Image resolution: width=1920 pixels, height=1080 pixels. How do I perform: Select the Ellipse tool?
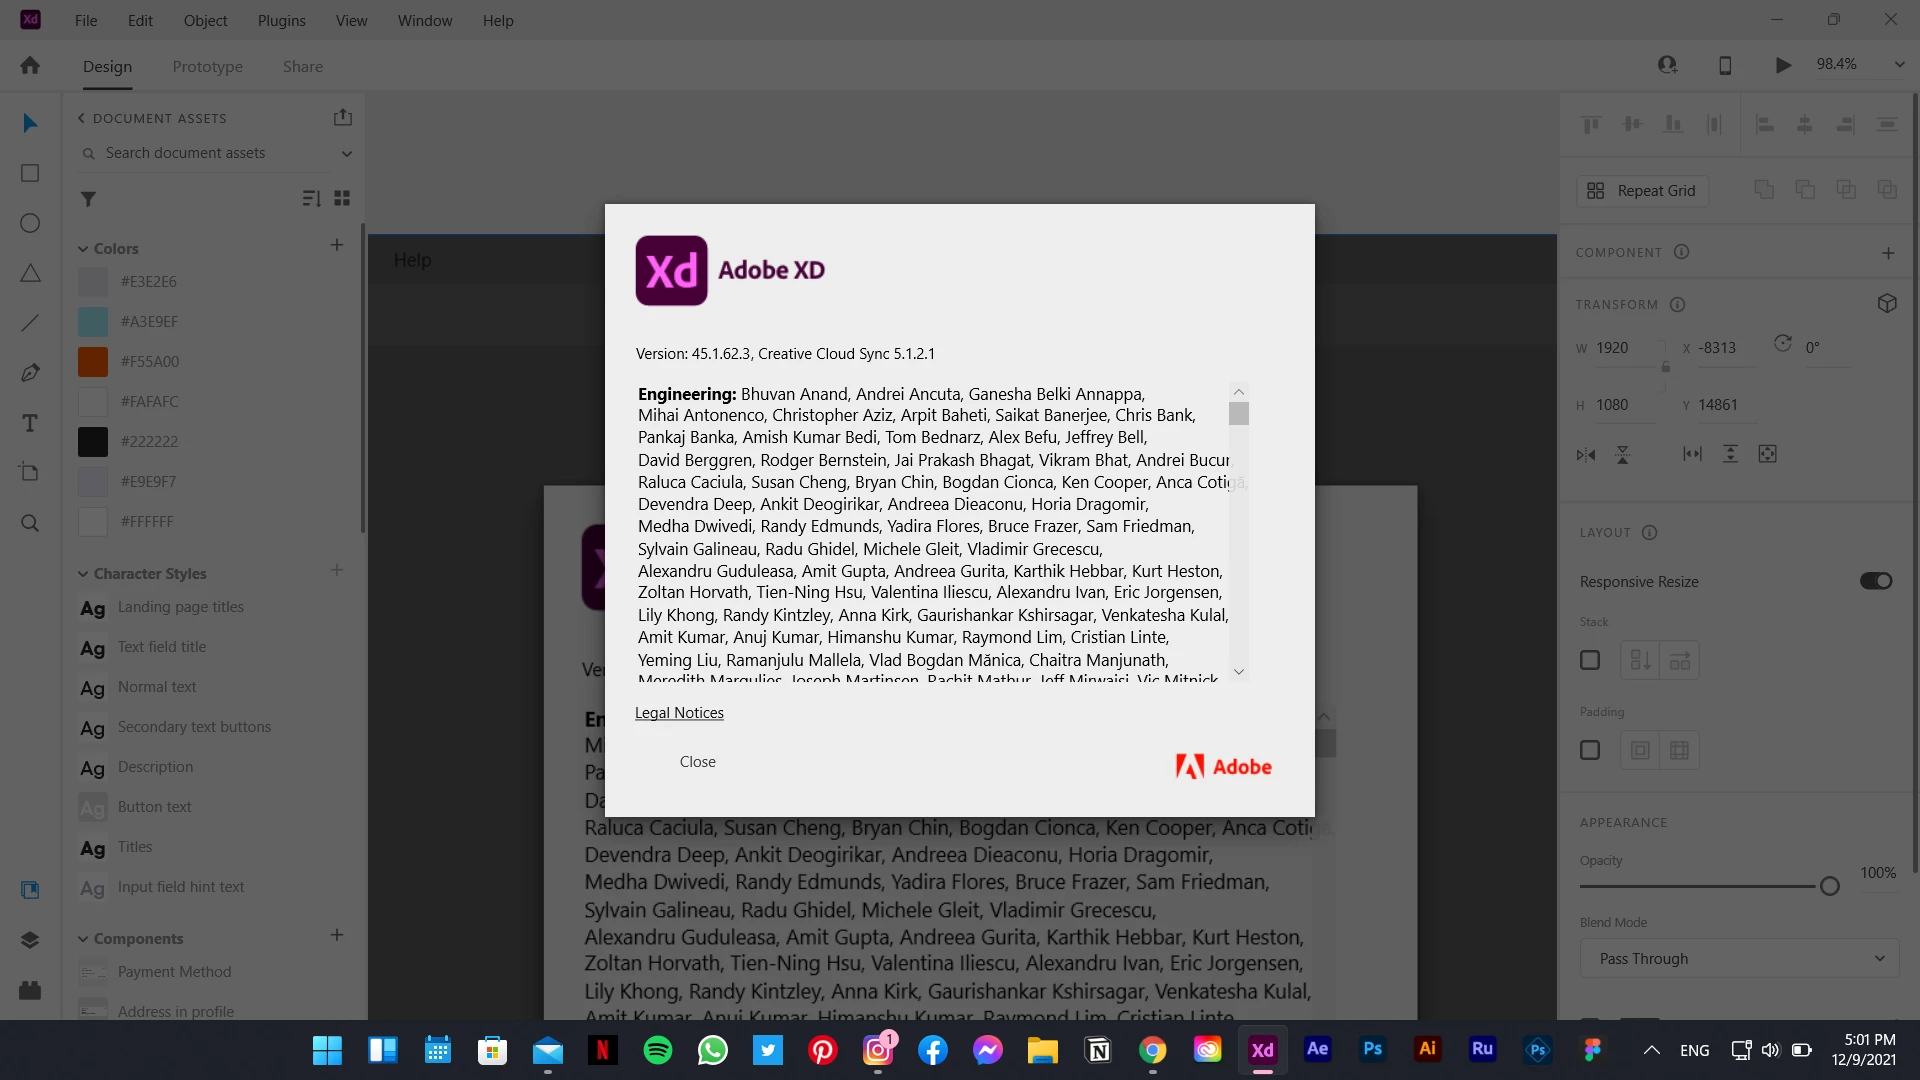(x=30, y=223)
